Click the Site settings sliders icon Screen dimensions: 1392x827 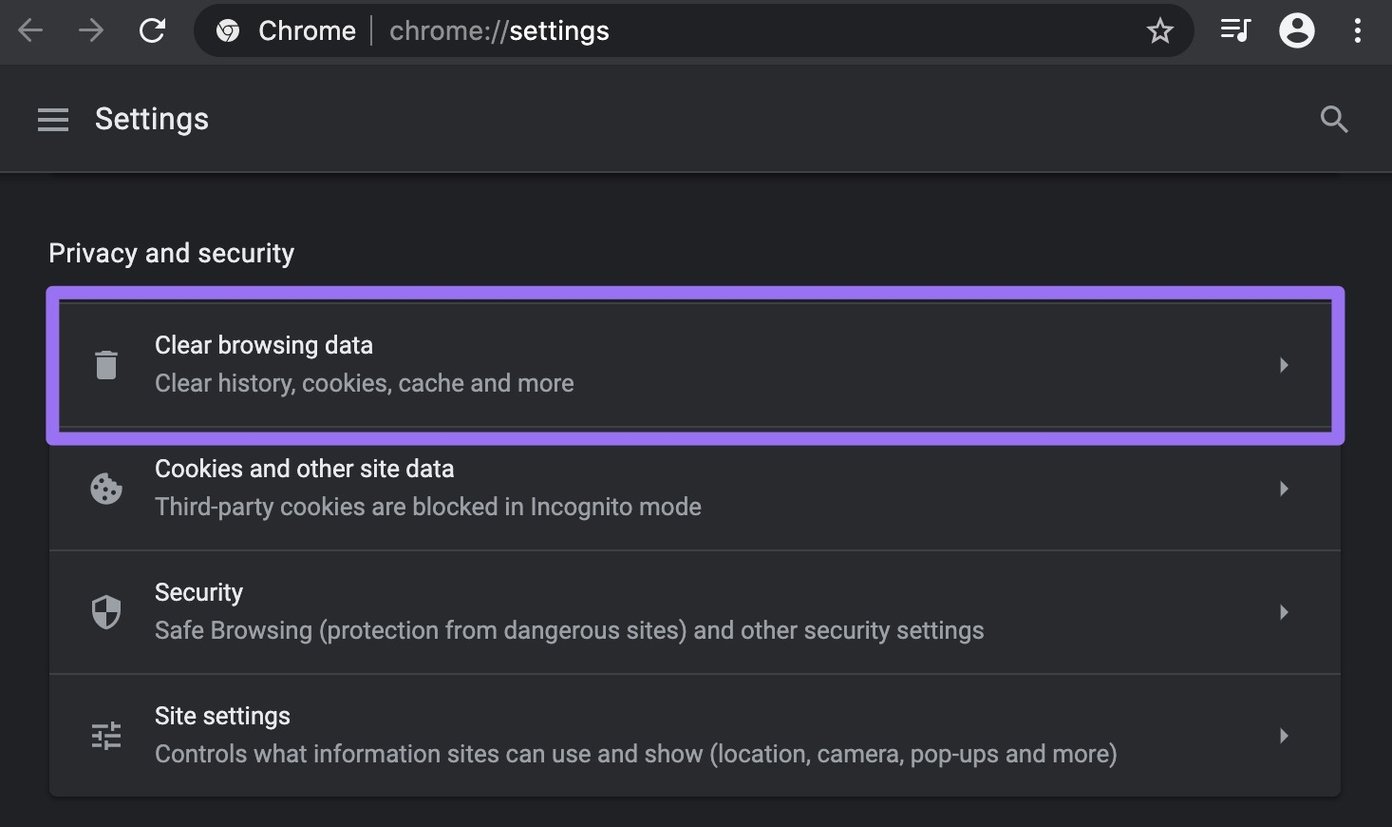[106, 736]
